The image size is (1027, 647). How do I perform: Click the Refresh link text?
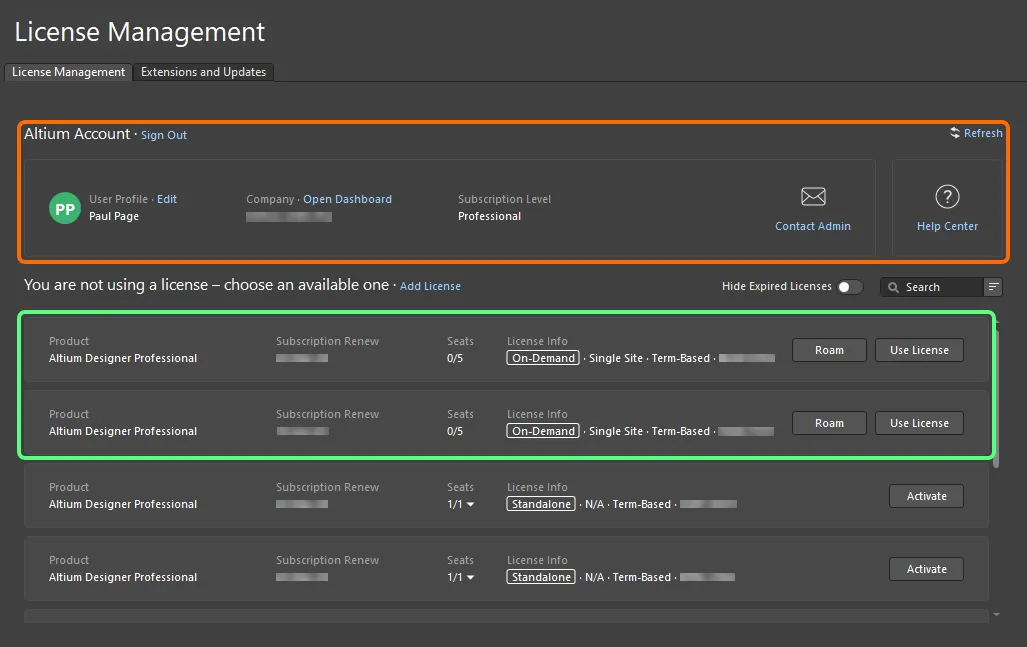click(x=982, y=133)
